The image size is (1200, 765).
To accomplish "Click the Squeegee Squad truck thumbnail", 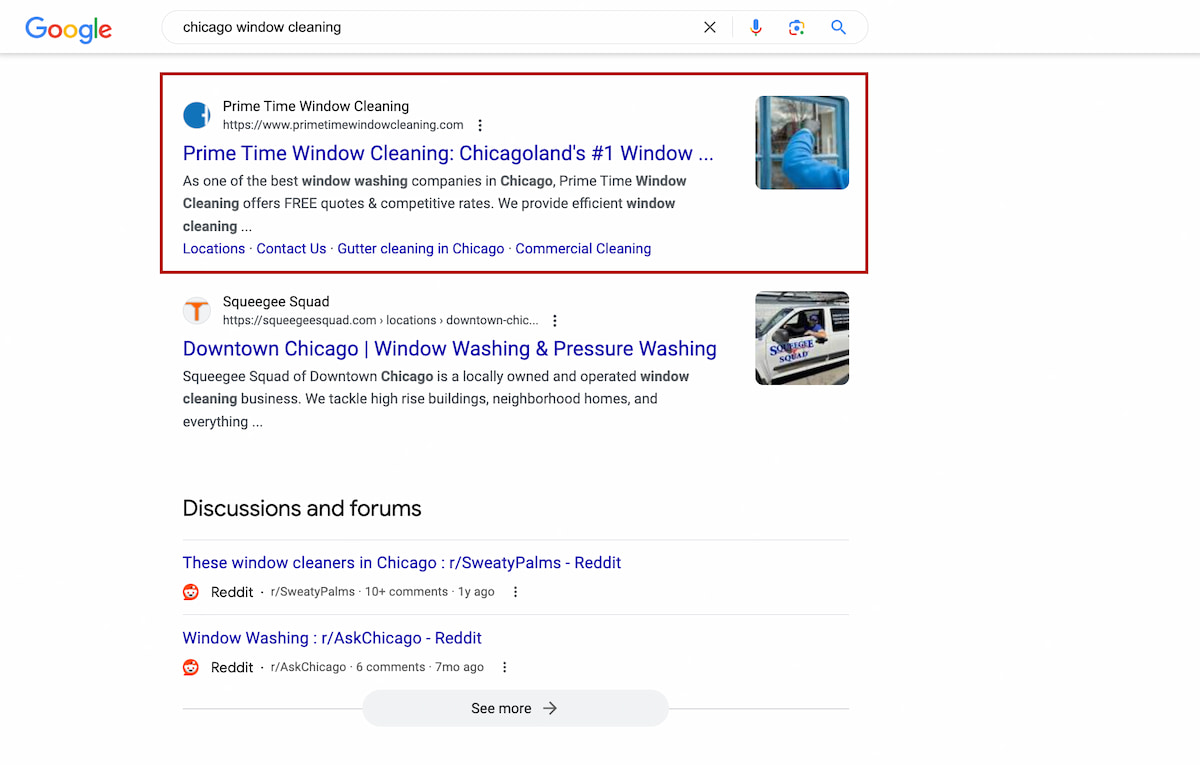I will click(802, 338).
